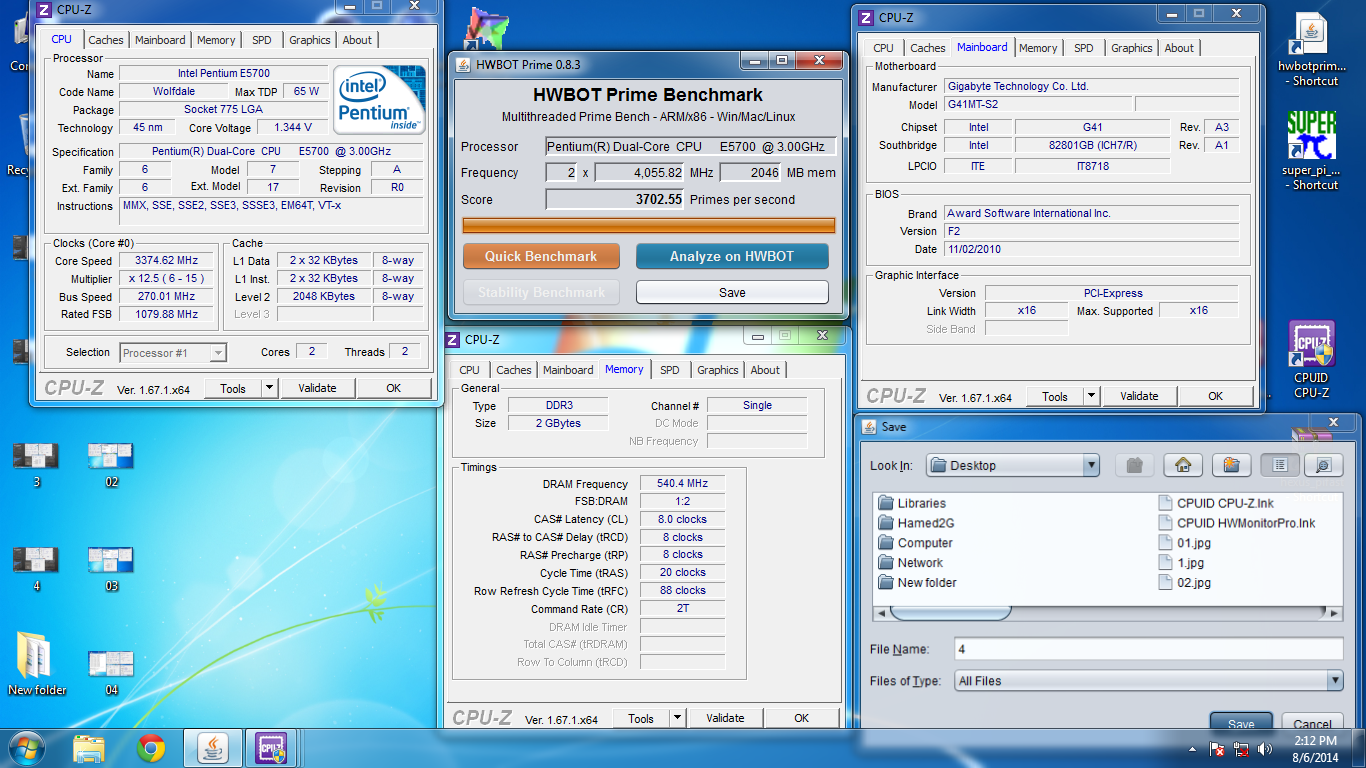This screenshot has width=1366, height=768.
Task: Click the Libraries folder in Save dialog
Action: pos(911,503)
